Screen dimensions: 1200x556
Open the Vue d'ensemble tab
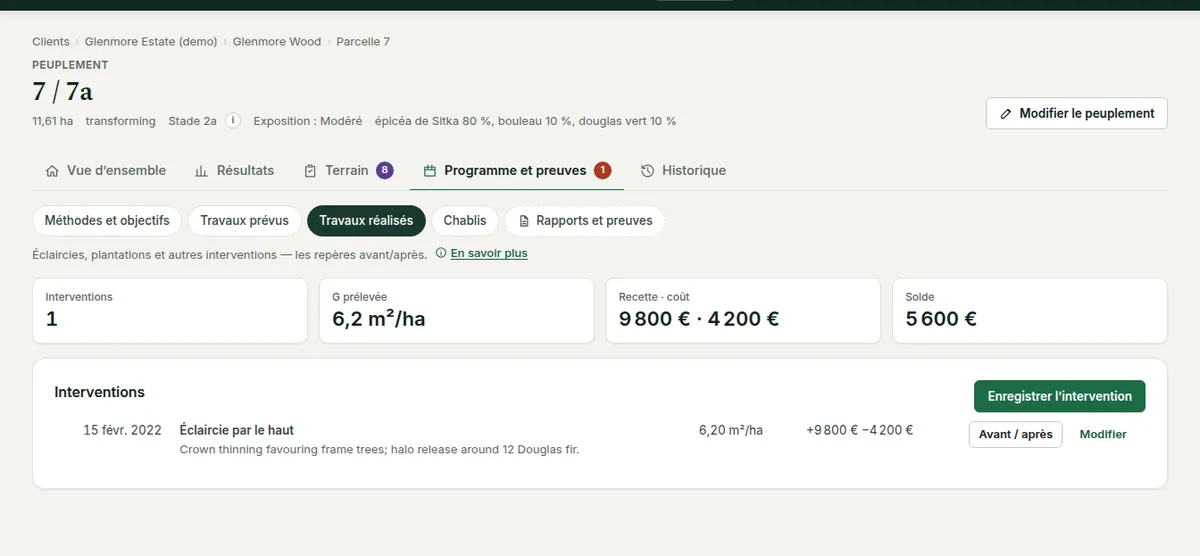tap(106, 171)
